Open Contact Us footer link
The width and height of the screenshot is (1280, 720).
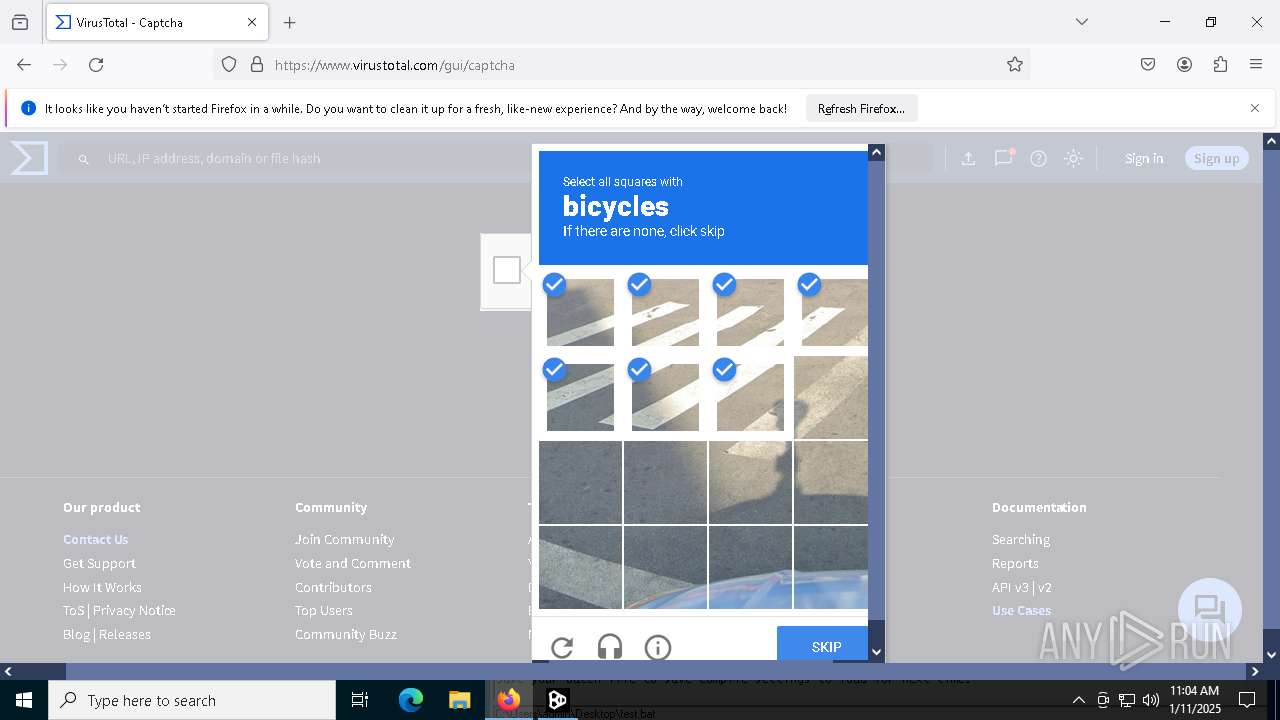[x=95, y=539]
